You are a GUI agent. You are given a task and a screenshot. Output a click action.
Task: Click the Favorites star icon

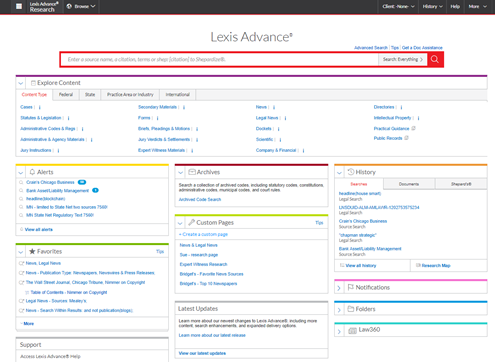pos(32,251)
